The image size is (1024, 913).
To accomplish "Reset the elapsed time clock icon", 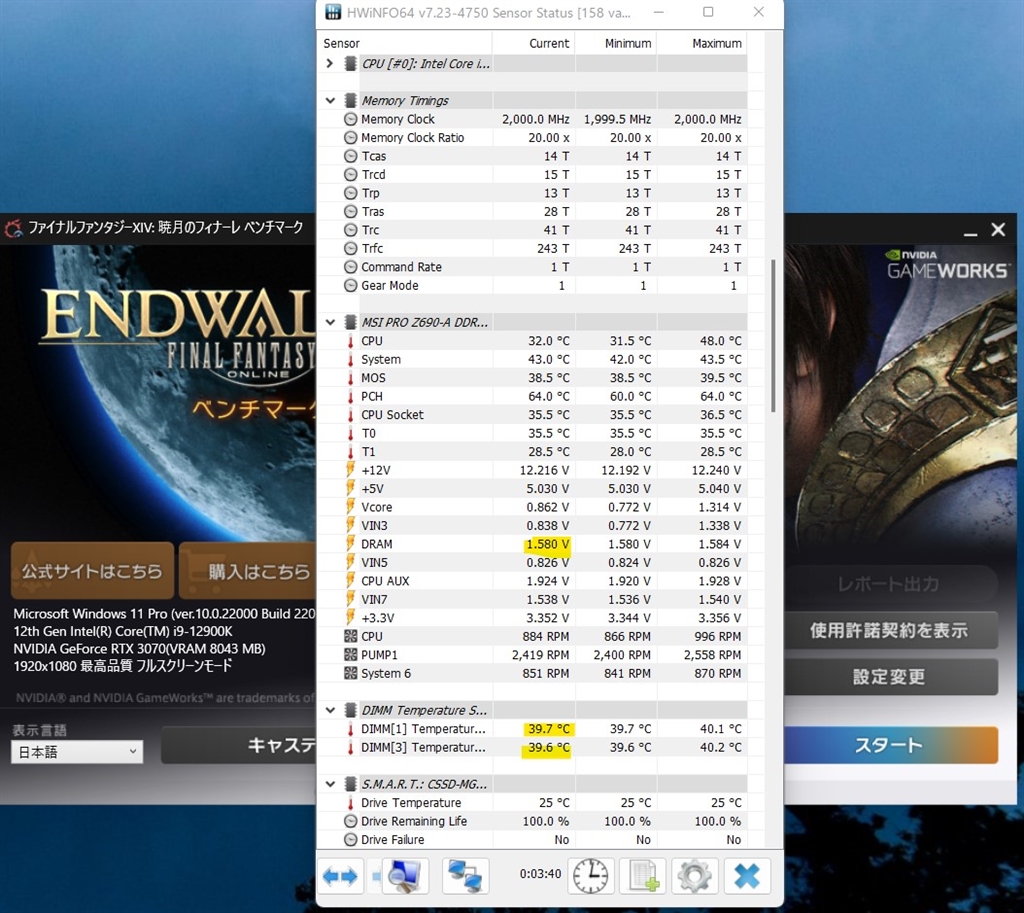I will [590, 877].
